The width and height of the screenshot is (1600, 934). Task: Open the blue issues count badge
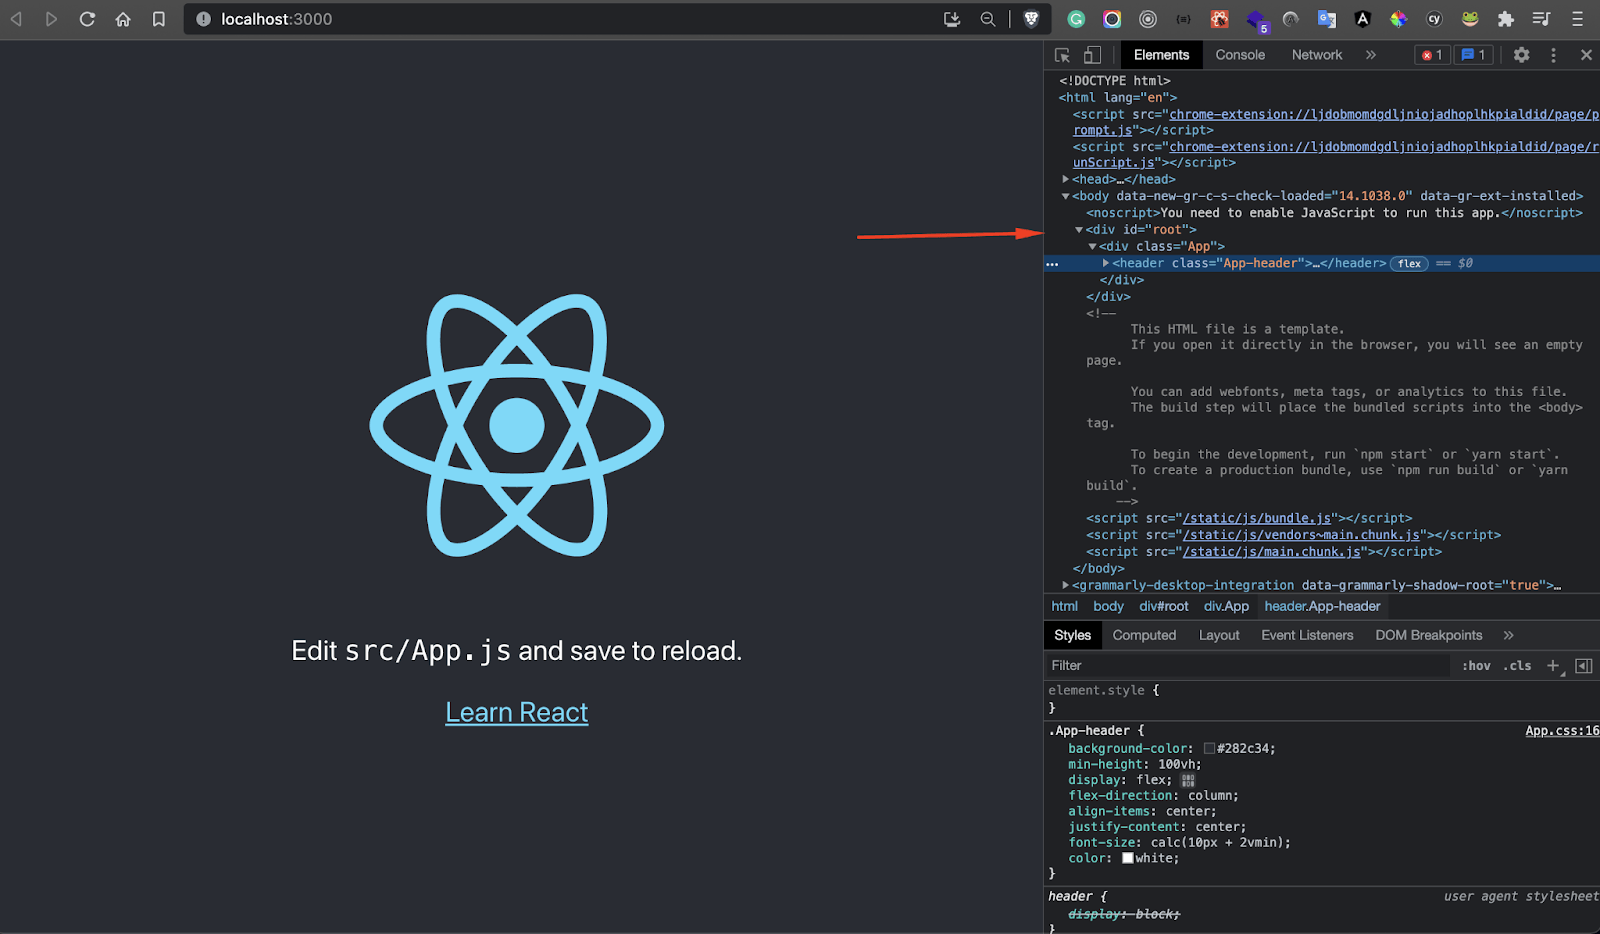point(1473,55)
